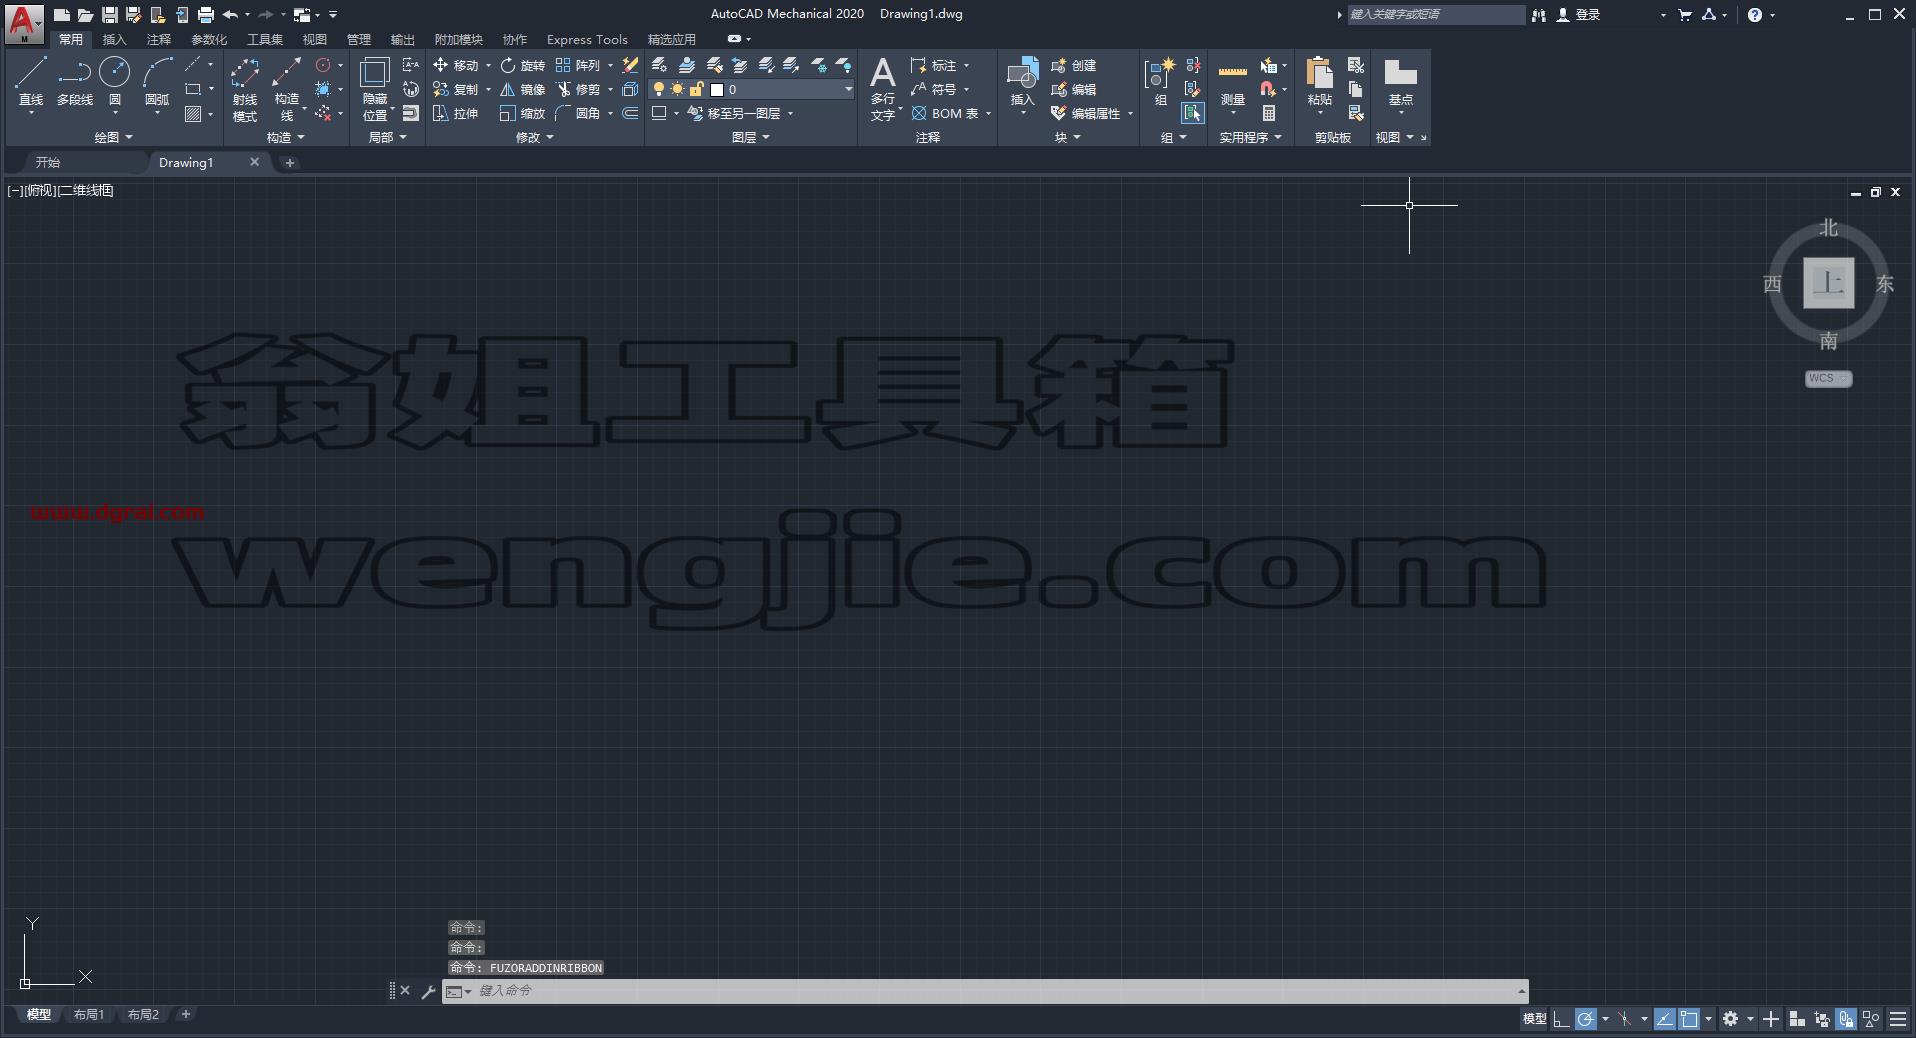Open the 移至另一图层 dropdown arrow

click(x=791, y=113)
